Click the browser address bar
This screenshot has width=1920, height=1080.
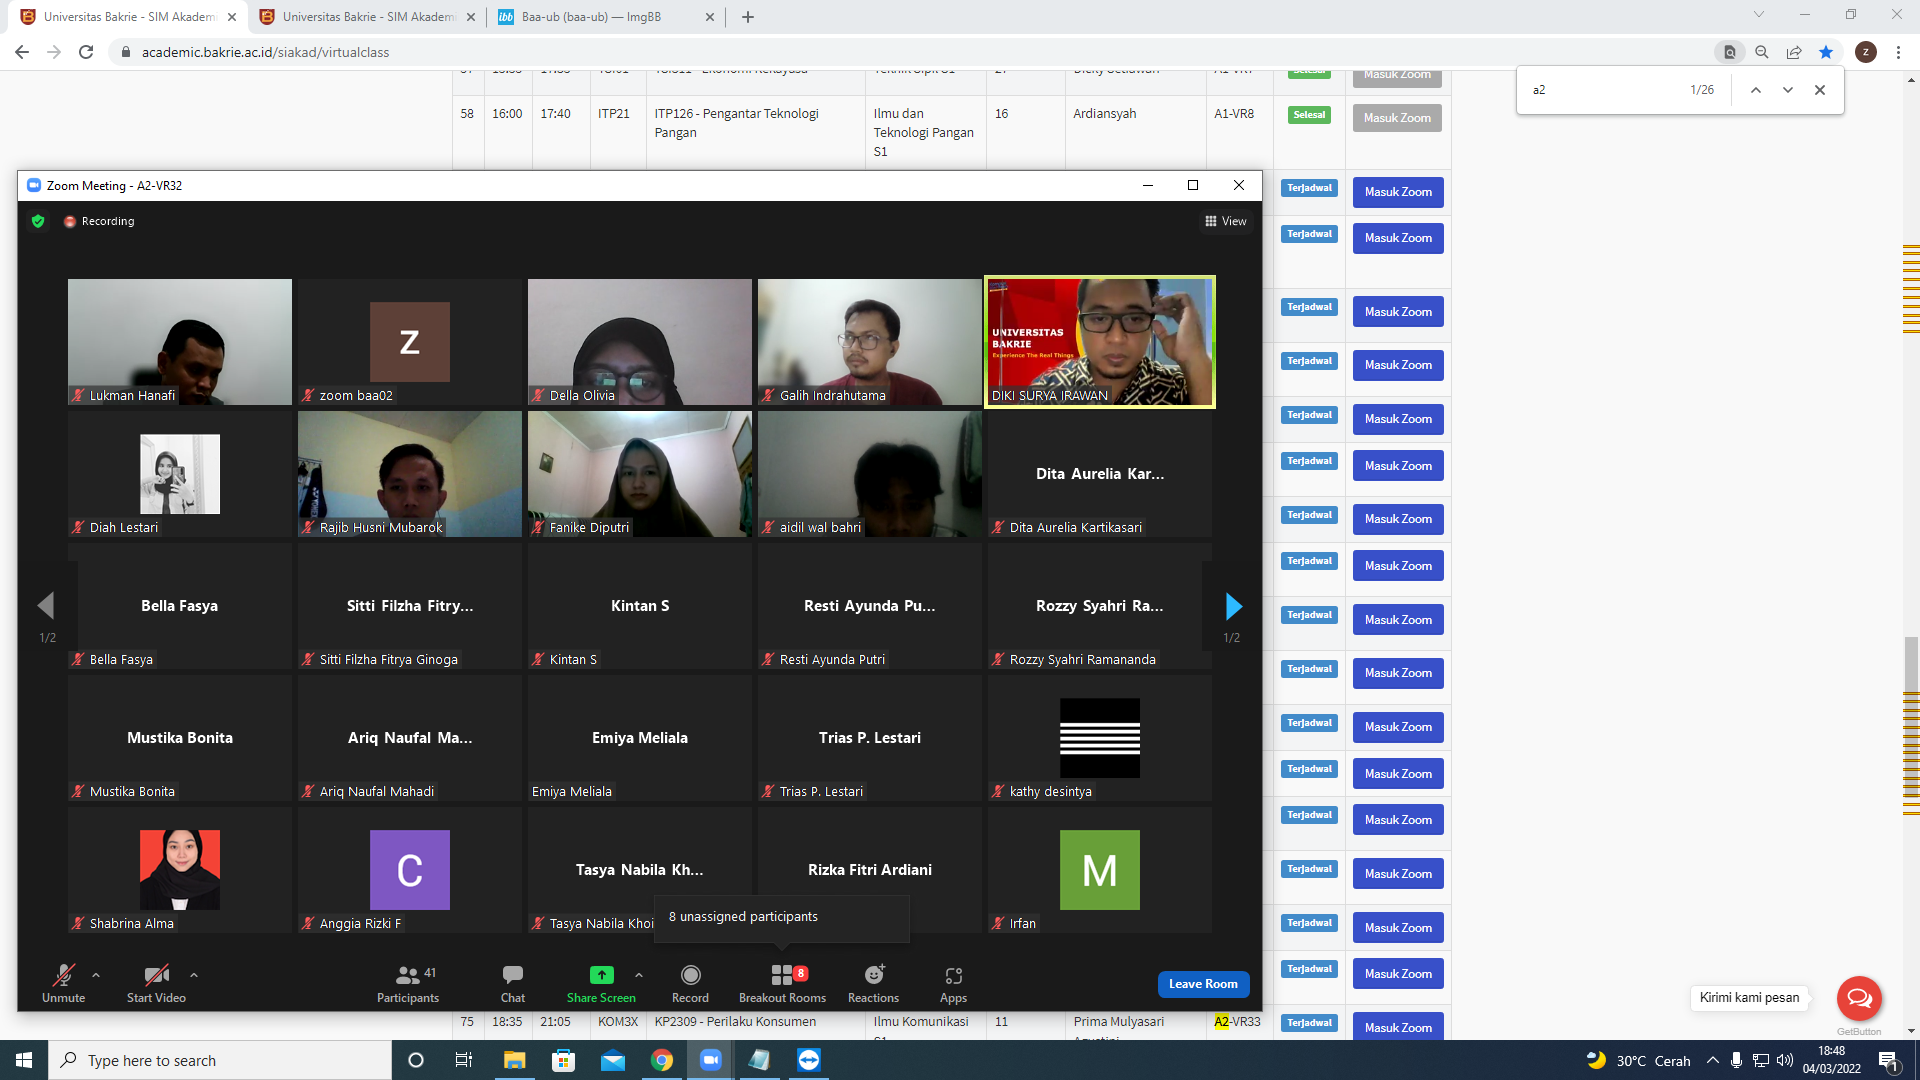tap(910, 52)
